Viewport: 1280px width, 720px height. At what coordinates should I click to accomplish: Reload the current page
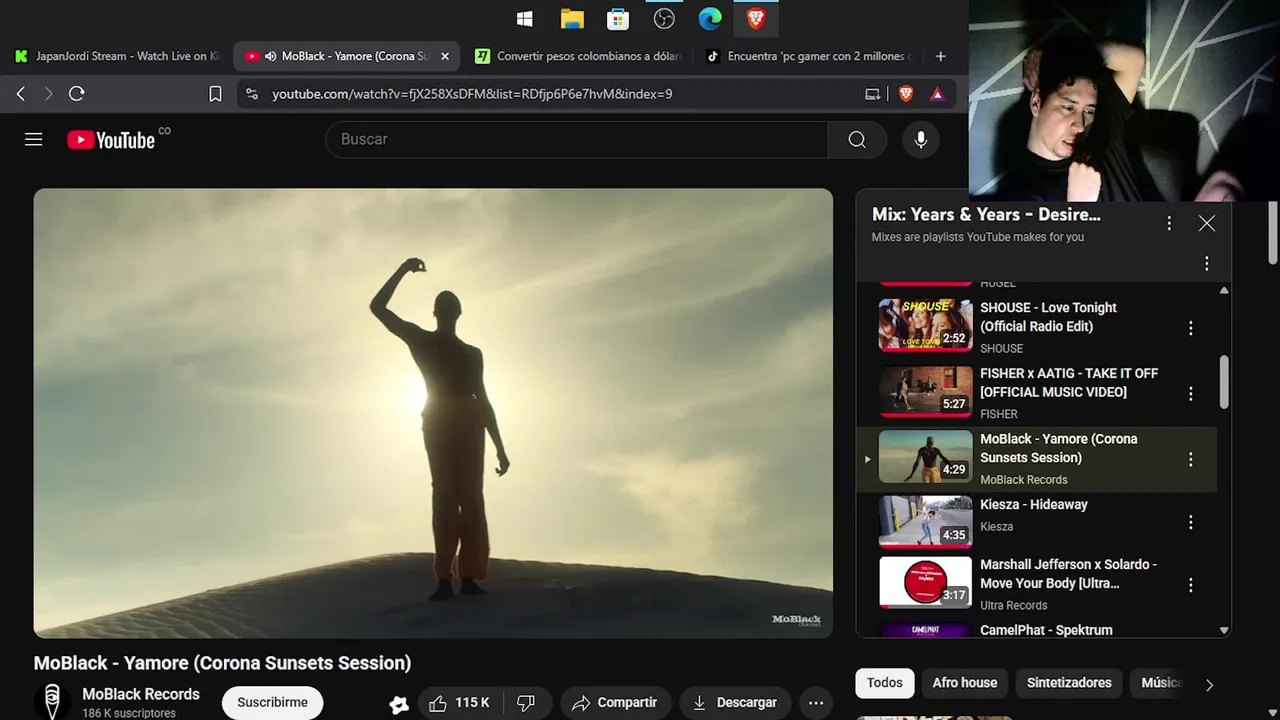[77, 94]
